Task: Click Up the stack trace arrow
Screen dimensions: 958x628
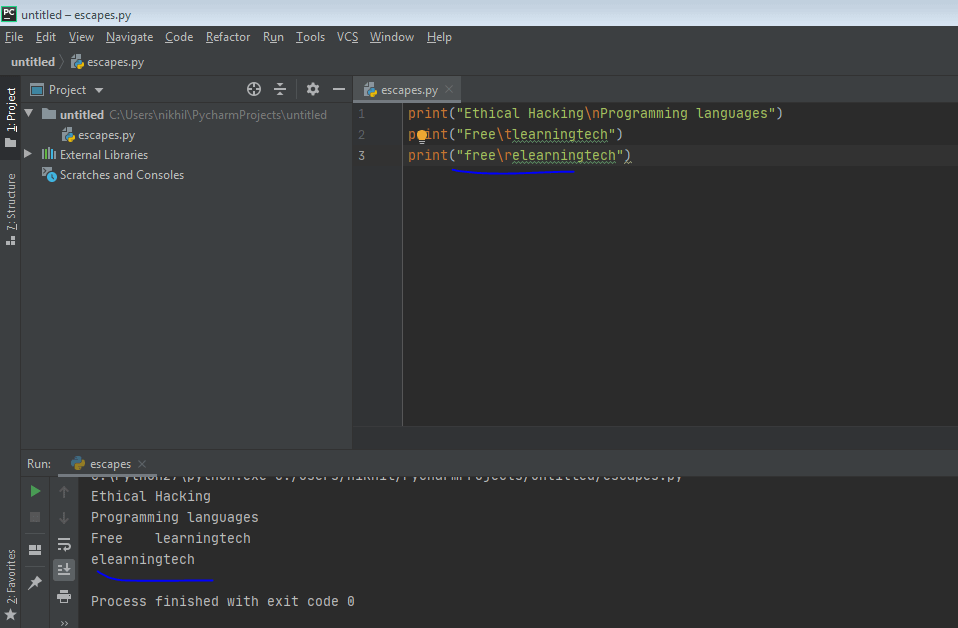Action: tap(64, 492)
